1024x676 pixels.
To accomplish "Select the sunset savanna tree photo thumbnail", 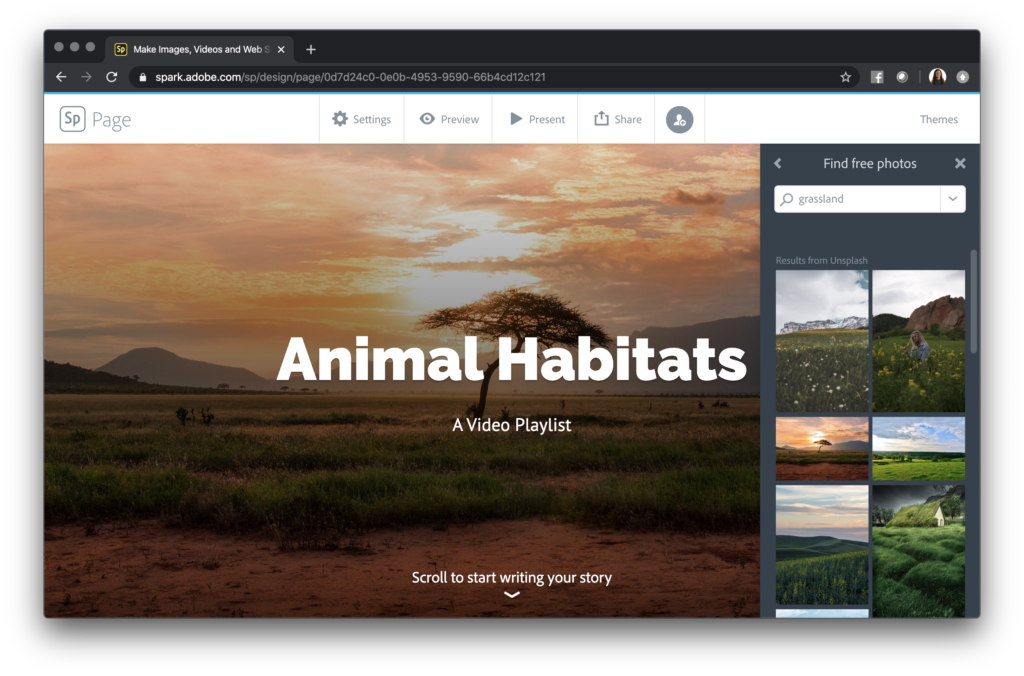I will (822, 449).
